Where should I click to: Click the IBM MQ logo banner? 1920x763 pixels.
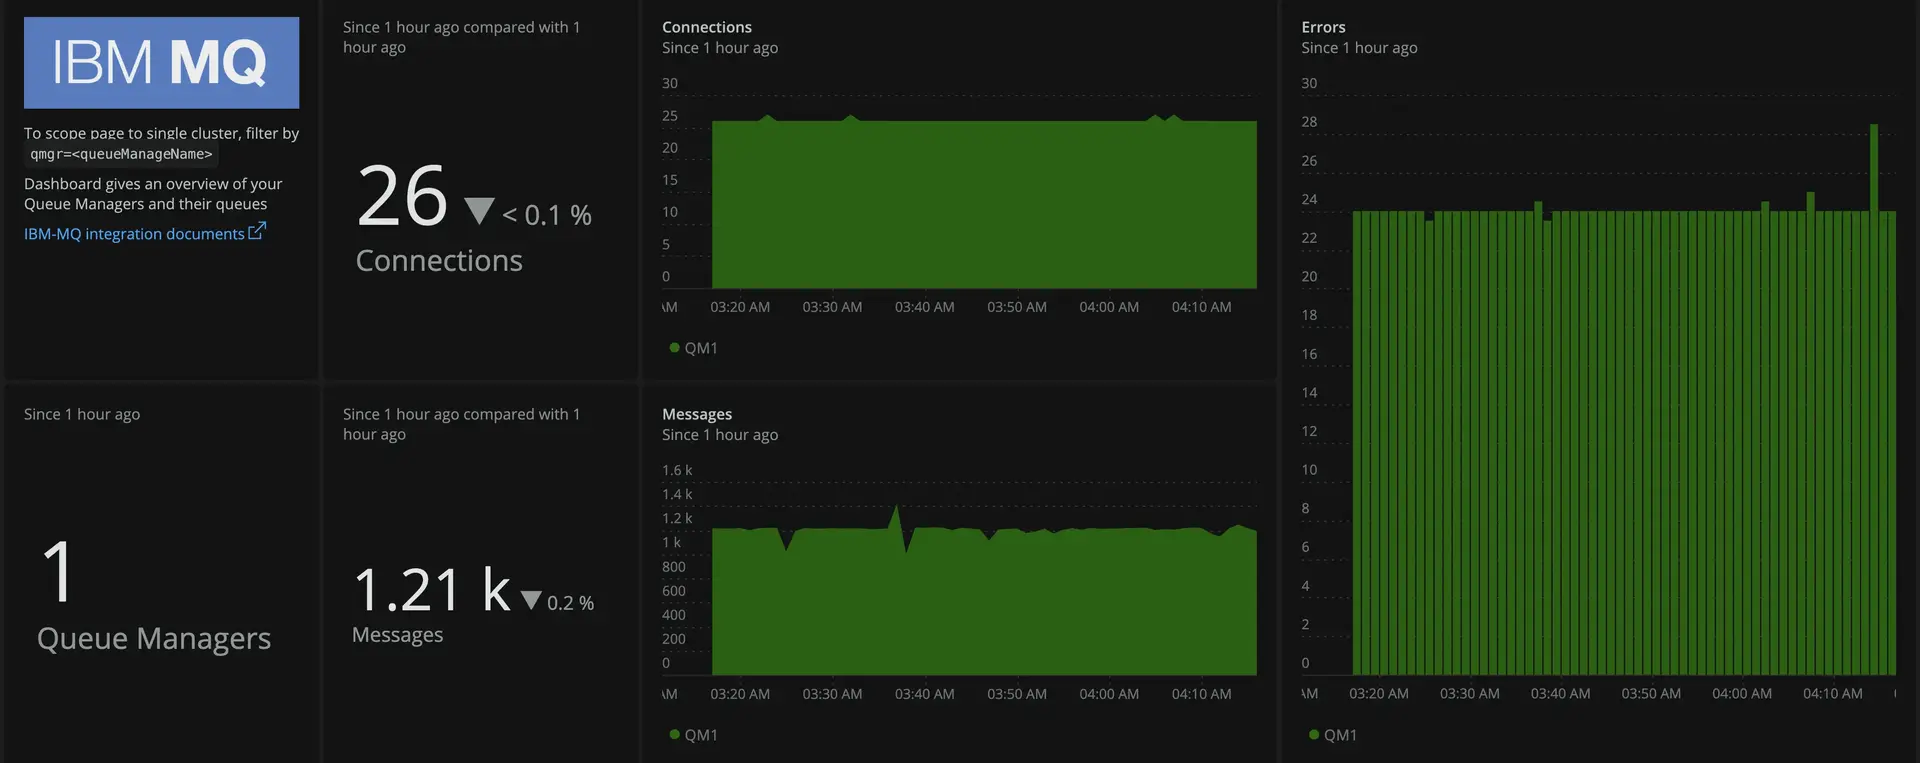[161, 62]
